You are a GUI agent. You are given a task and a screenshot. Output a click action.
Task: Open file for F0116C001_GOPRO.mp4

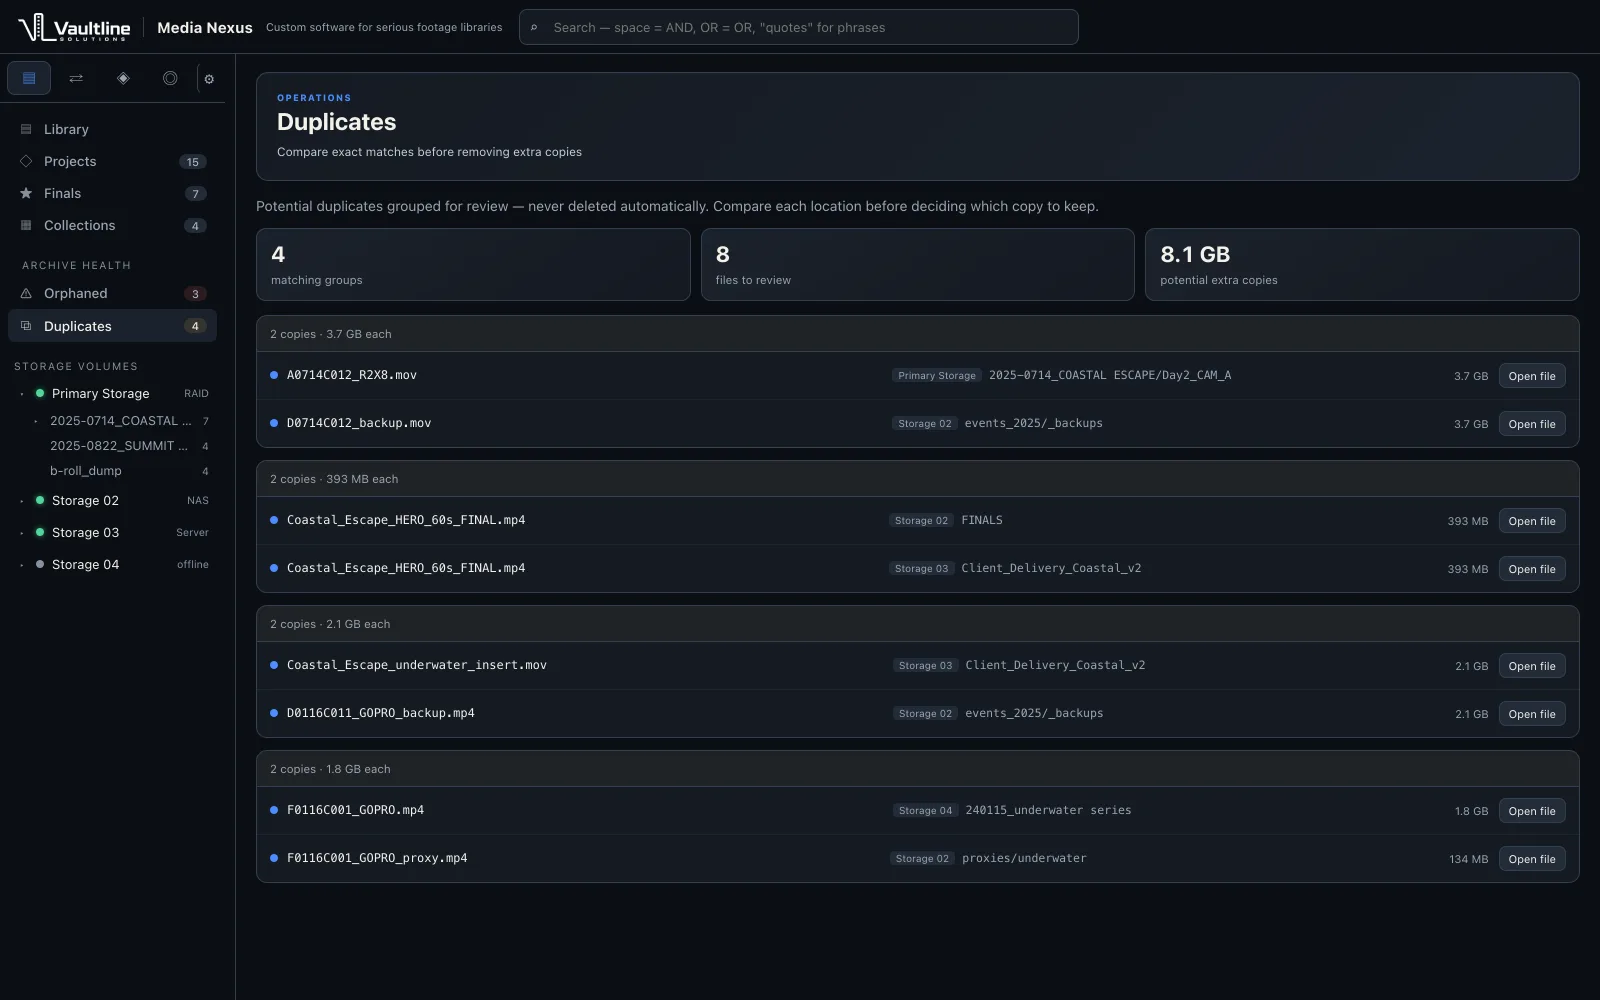pyautogui.click(x=1532, y=811)
